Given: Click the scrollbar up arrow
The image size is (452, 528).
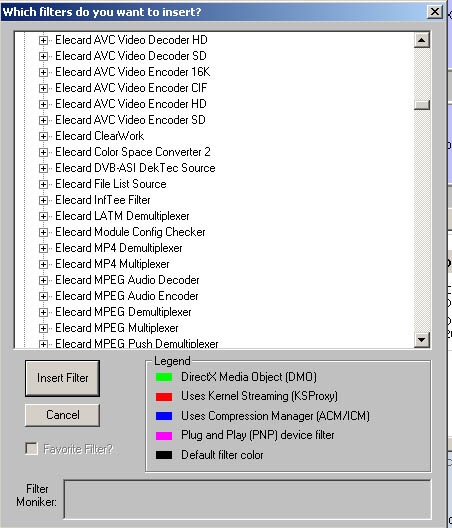Looking at the screenshot, I should [422, 40].
